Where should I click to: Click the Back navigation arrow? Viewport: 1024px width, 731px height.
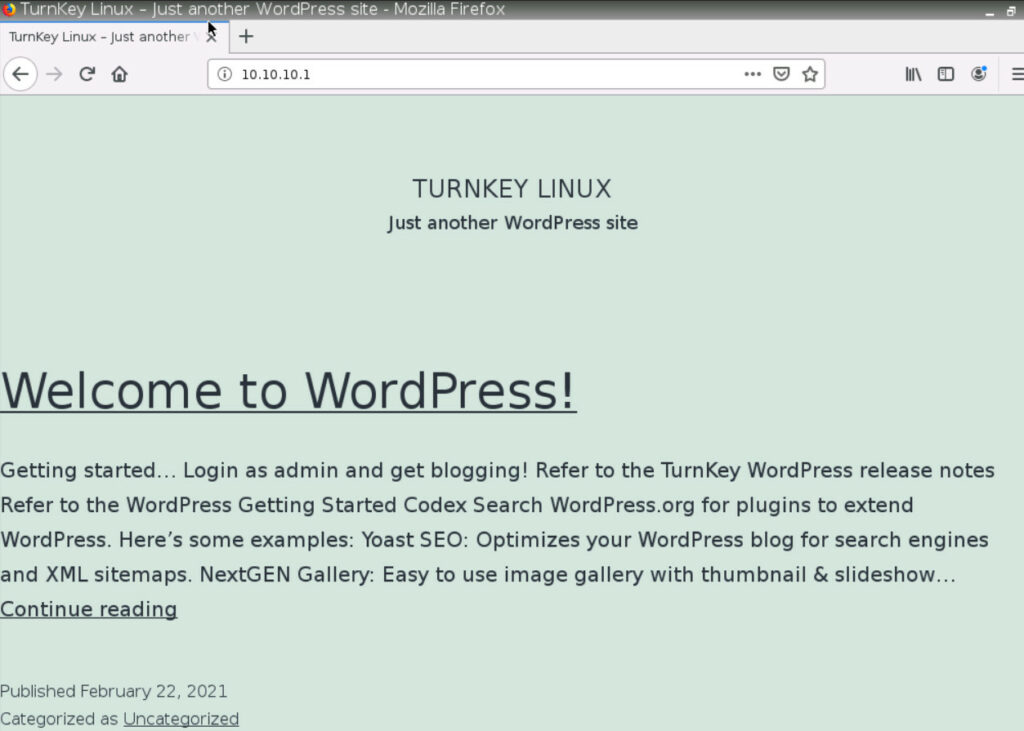(20, 74)
